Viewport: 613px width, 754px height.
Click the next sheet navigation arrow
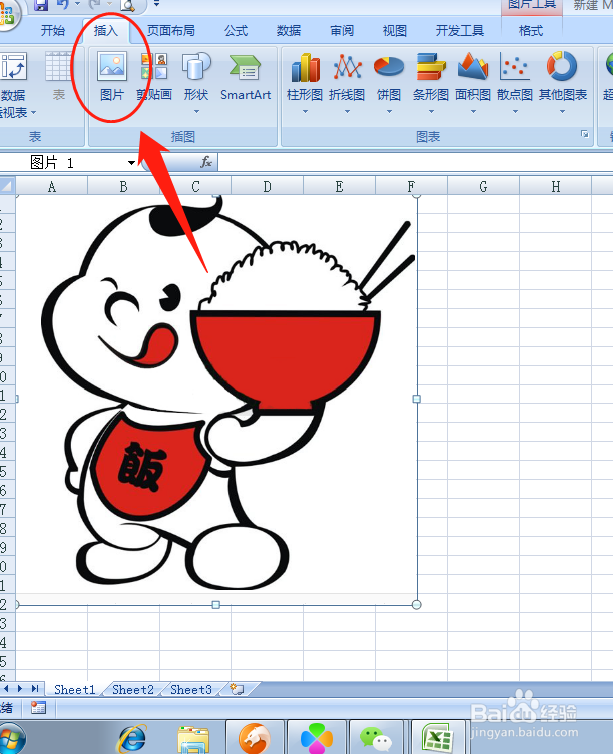(x=20, y=689)
